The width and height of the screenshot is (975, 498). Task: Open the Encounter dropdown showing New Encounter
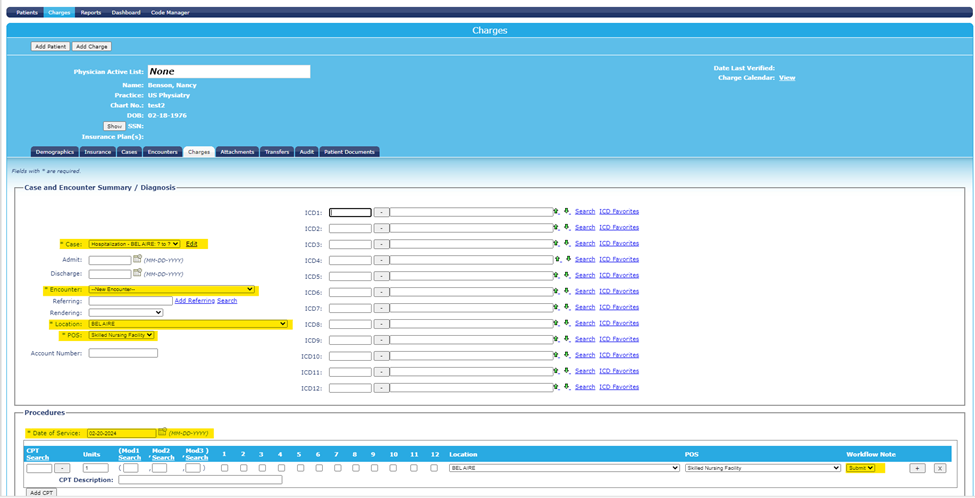click(172, 290)
